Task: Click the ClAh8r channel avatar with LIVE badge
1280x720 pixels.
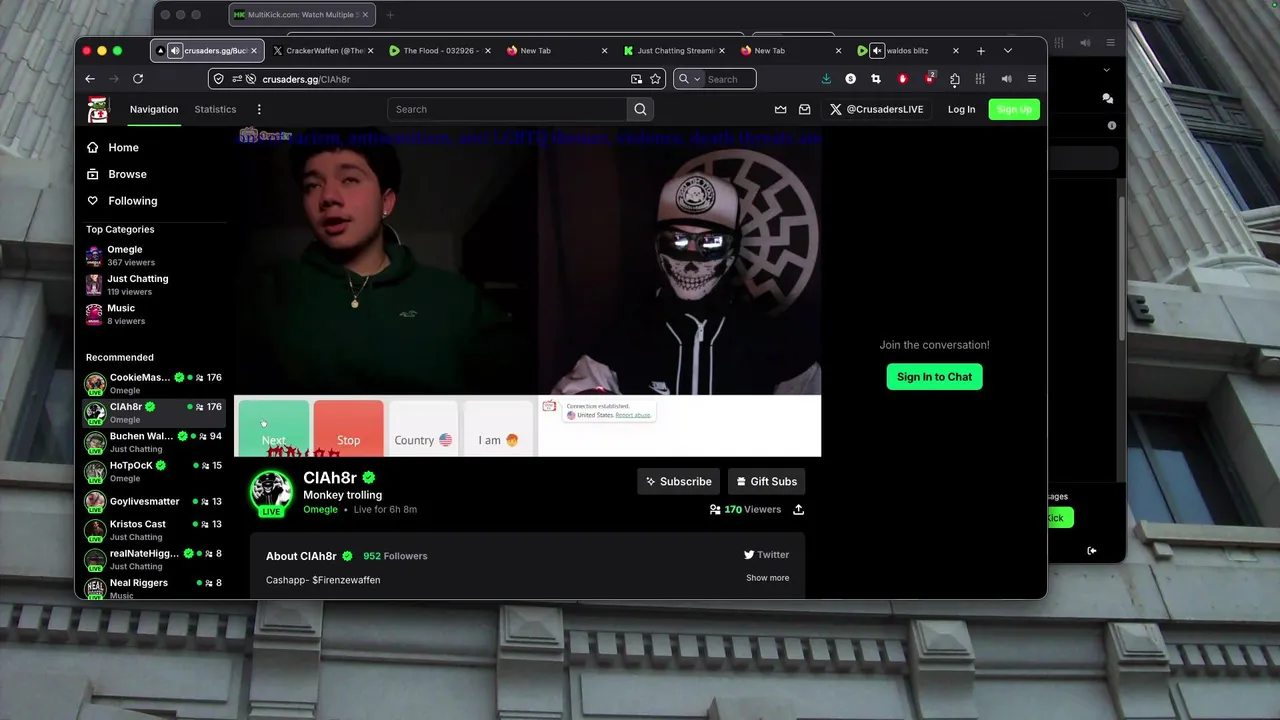Action: [x=271, y=493]
